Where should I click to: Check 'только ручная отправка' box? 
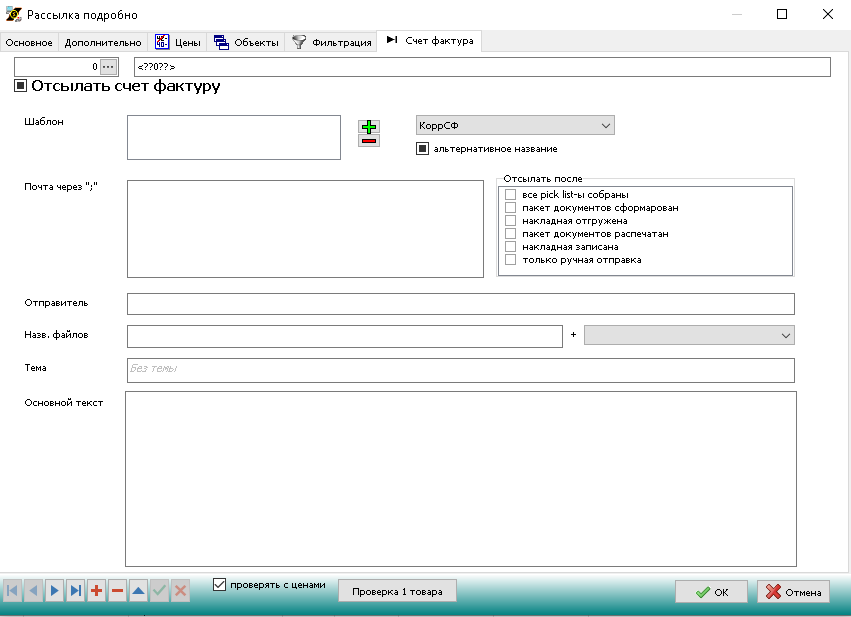tap(511, 260)
